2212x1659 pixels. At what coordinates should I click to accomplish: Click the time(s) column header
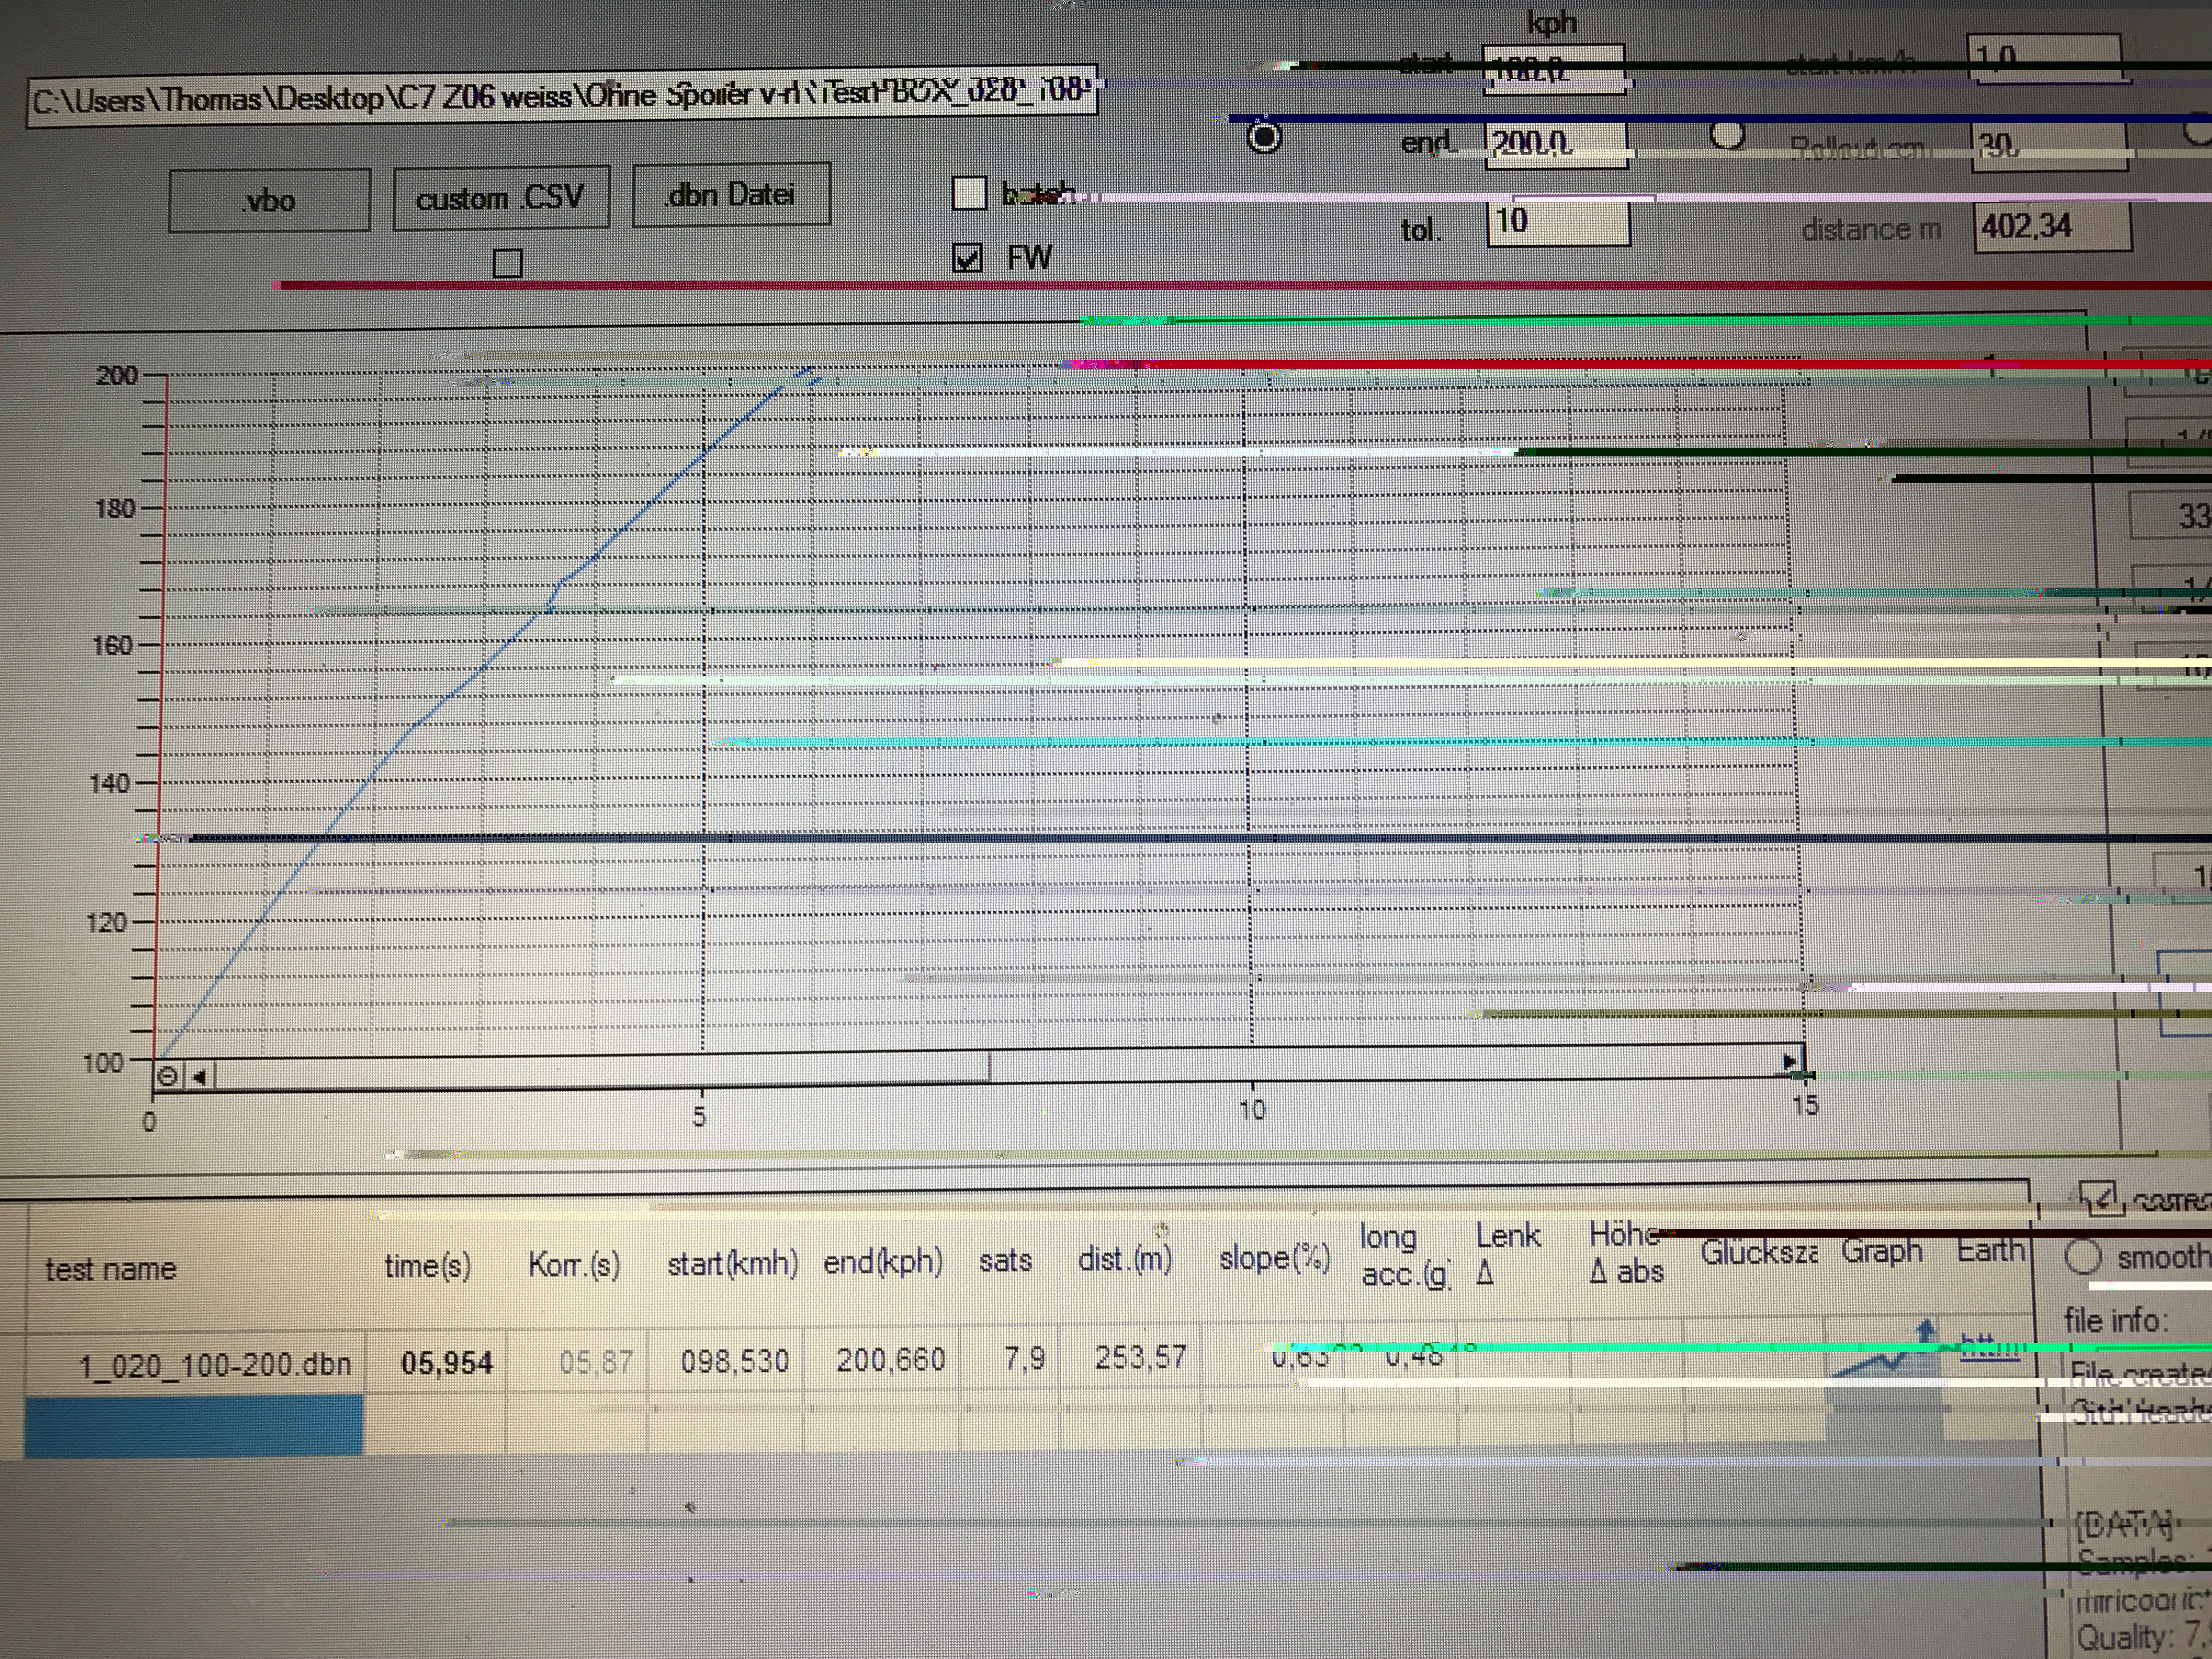(x=428, y=1266)
